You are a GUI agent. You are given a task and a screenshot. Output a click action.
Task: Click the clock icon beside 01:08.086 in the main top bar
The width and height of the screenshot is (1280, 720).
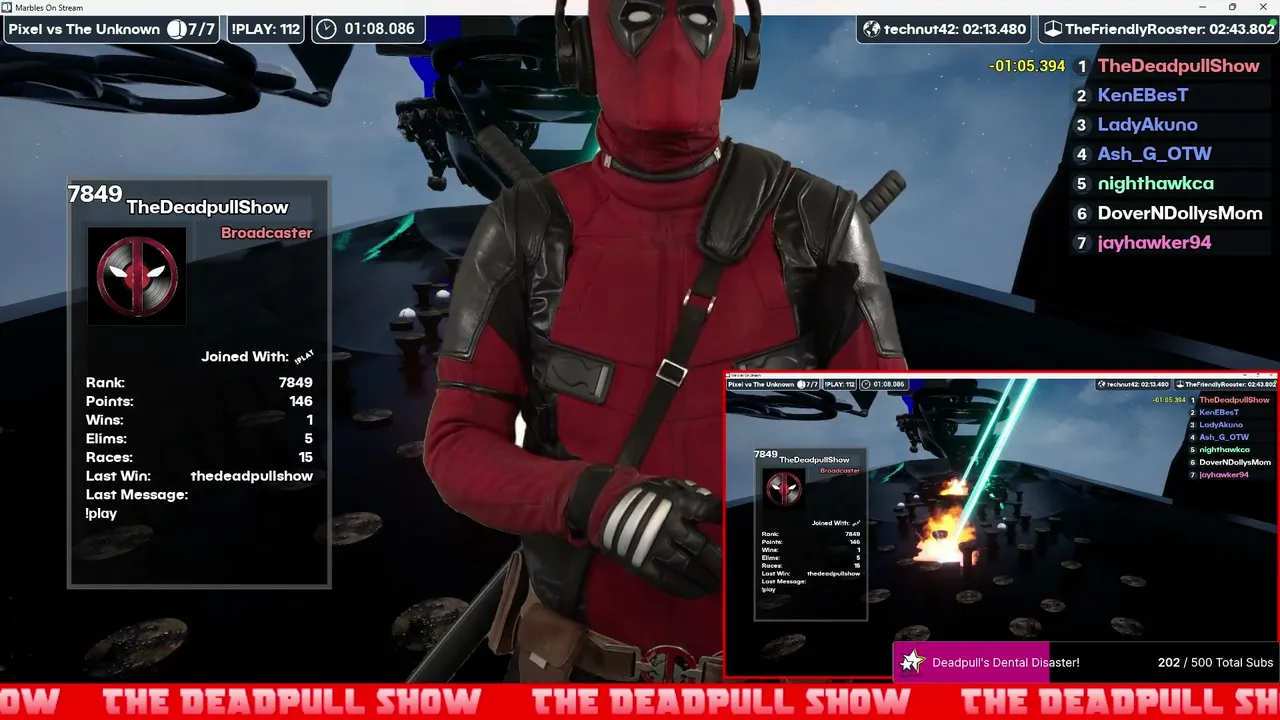[326, 29]
